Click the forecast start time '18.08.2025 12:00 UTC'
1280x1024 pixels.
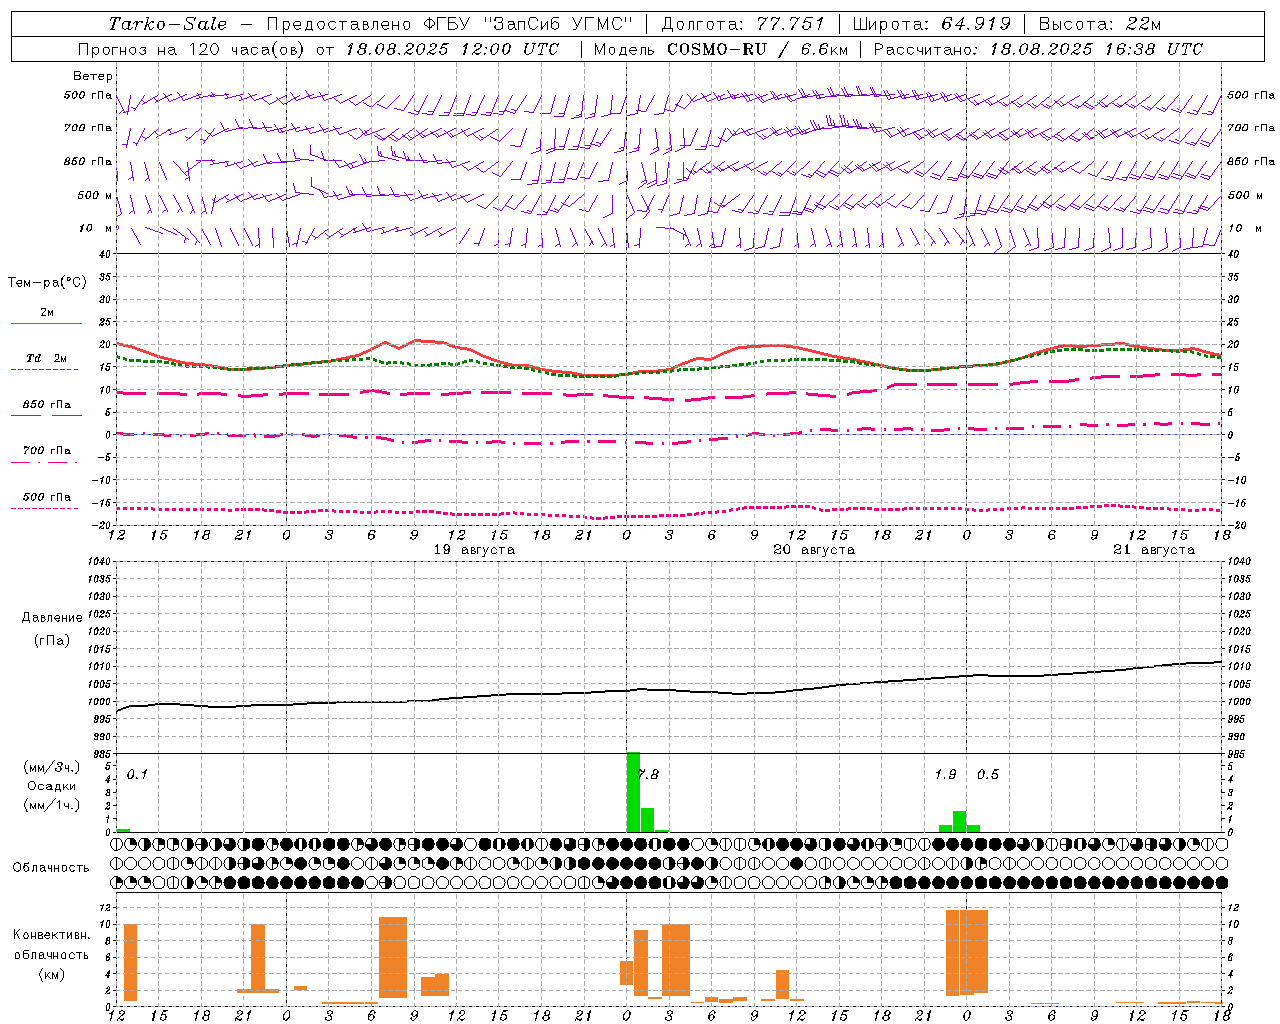(x=452, y=49)
